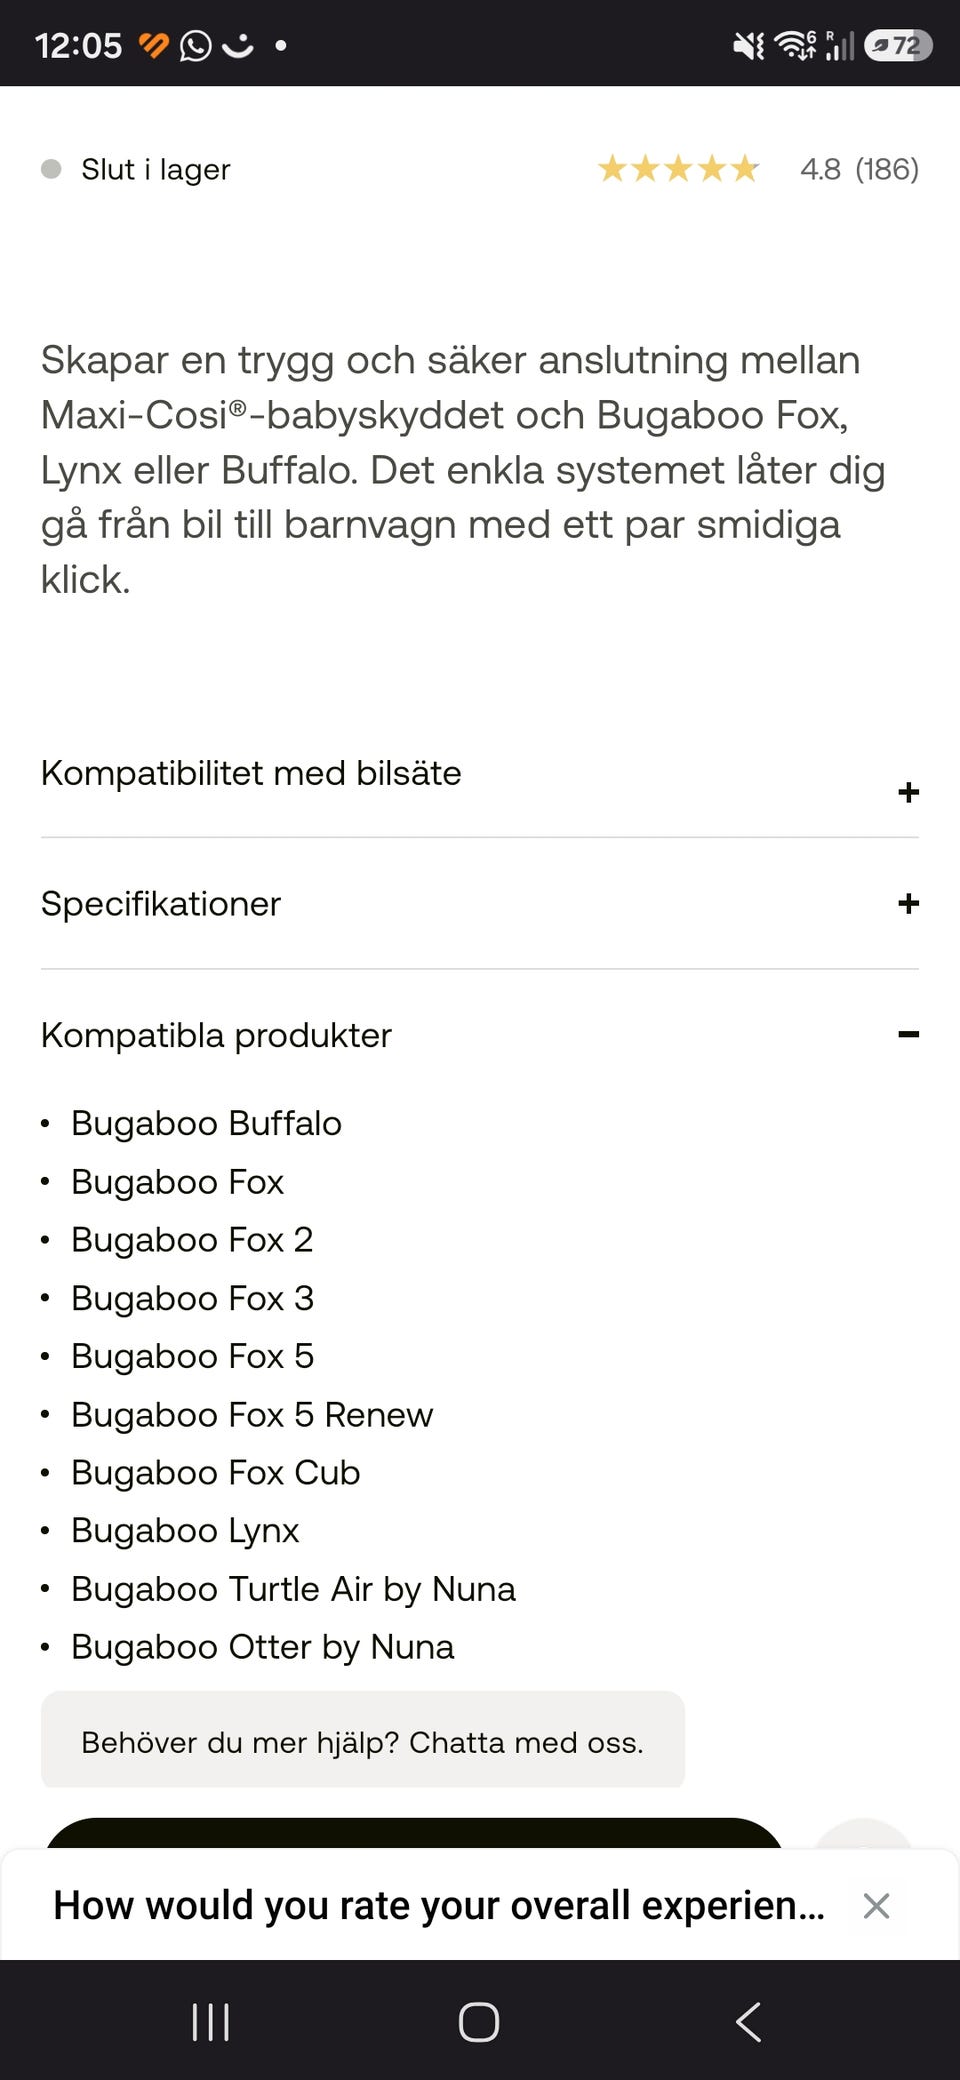Screen dimensions: 960x2080
Task: Tap the review count (186)
Action: click(x=887, y=169)
